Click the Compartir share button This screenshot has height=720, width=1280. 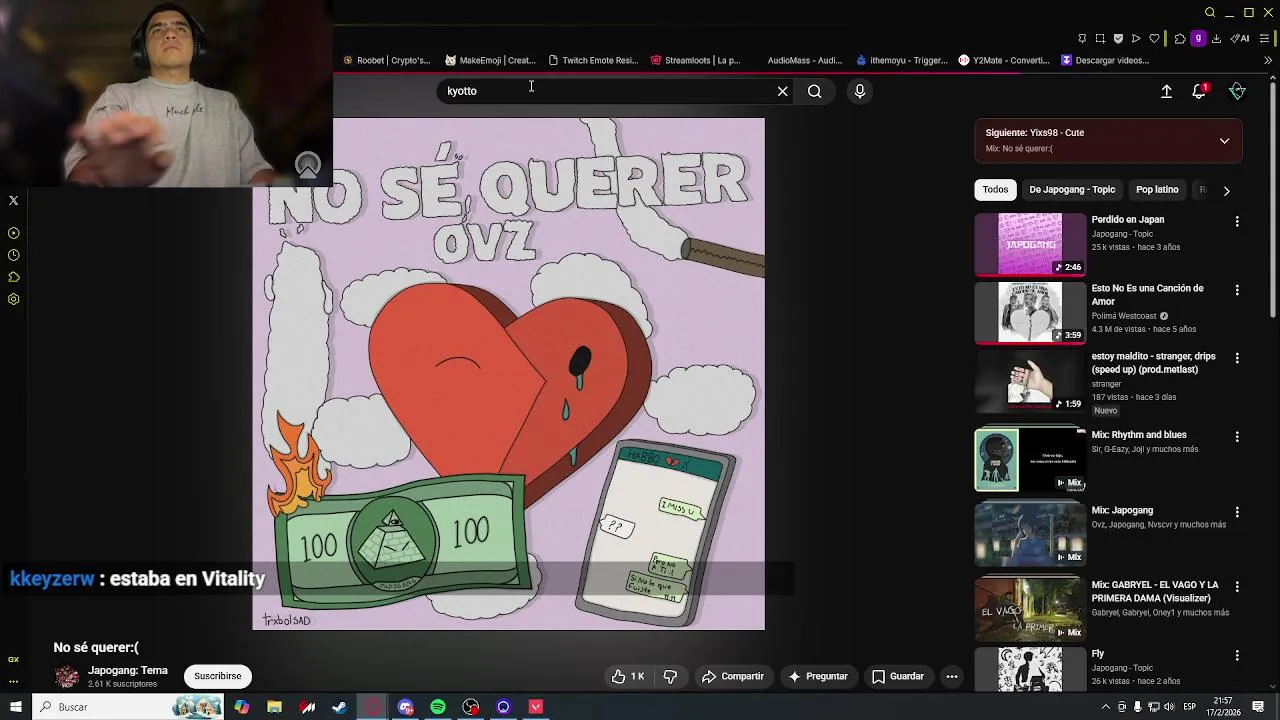pos(733,677)
